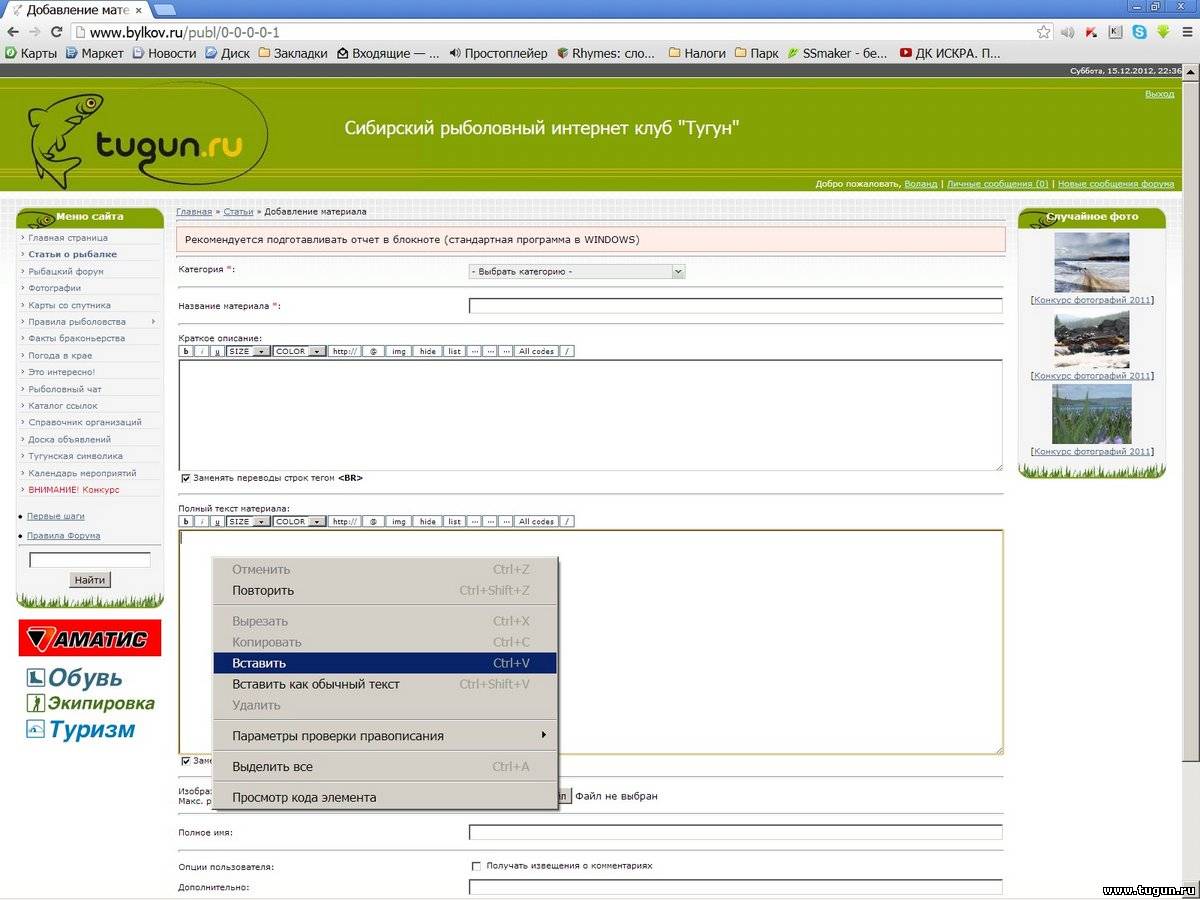Enable 'Получать извещения о комментариях' checkbox

(476, 866)
